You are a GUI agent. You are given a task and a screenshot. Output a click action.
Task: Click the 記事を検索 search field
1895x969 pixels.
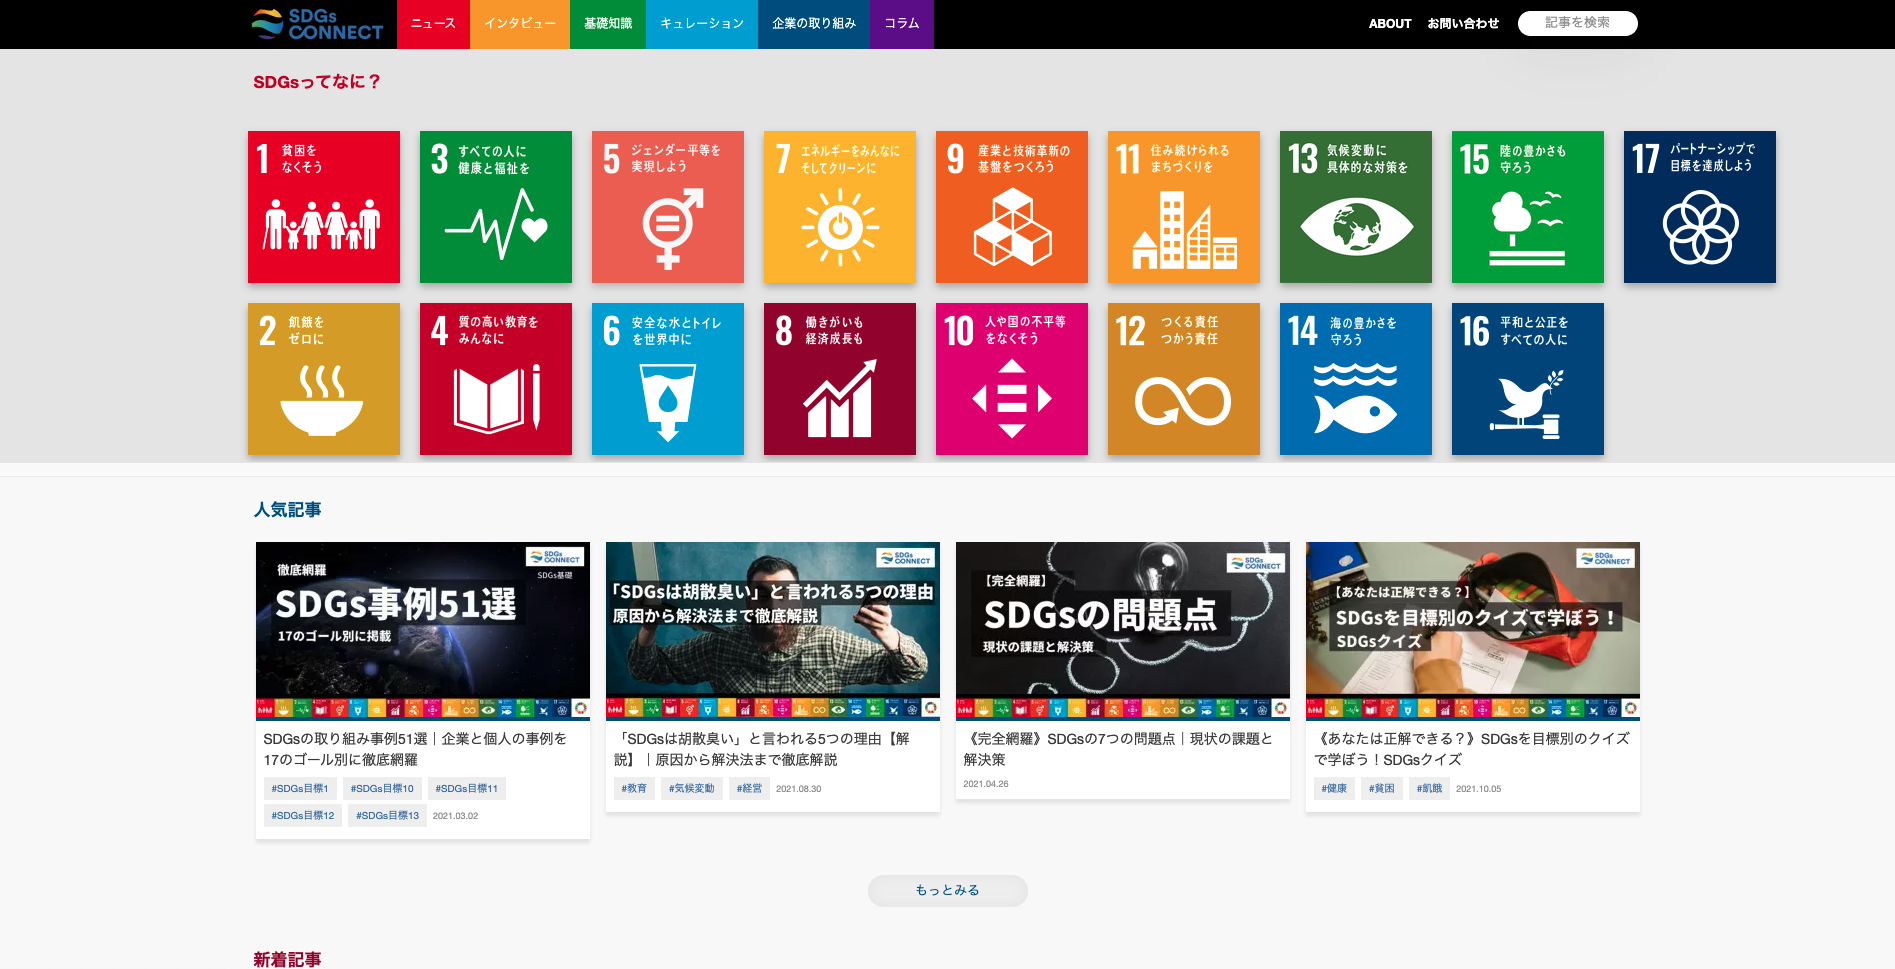click(1577, 23)
